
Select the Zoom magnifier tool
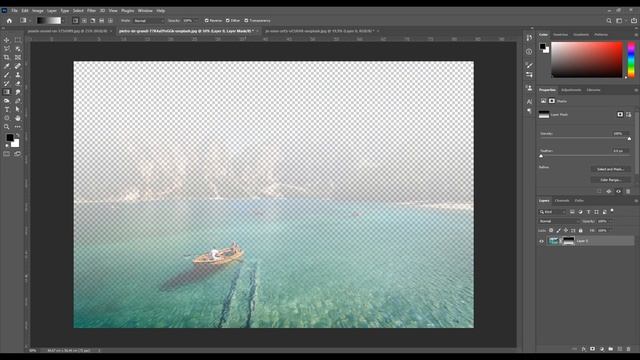[7, 127]
